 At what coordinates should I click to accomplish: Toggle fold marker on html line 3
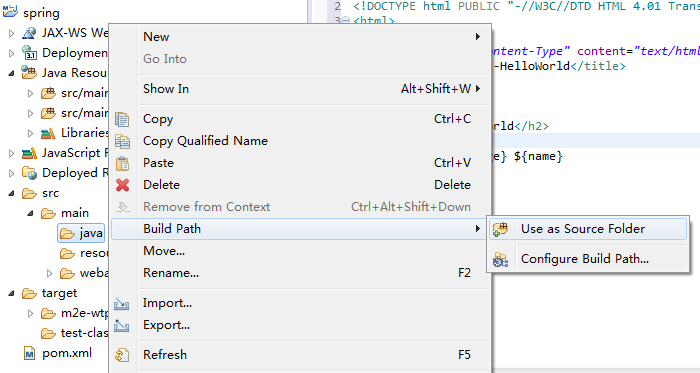click(x=346, y=21)
